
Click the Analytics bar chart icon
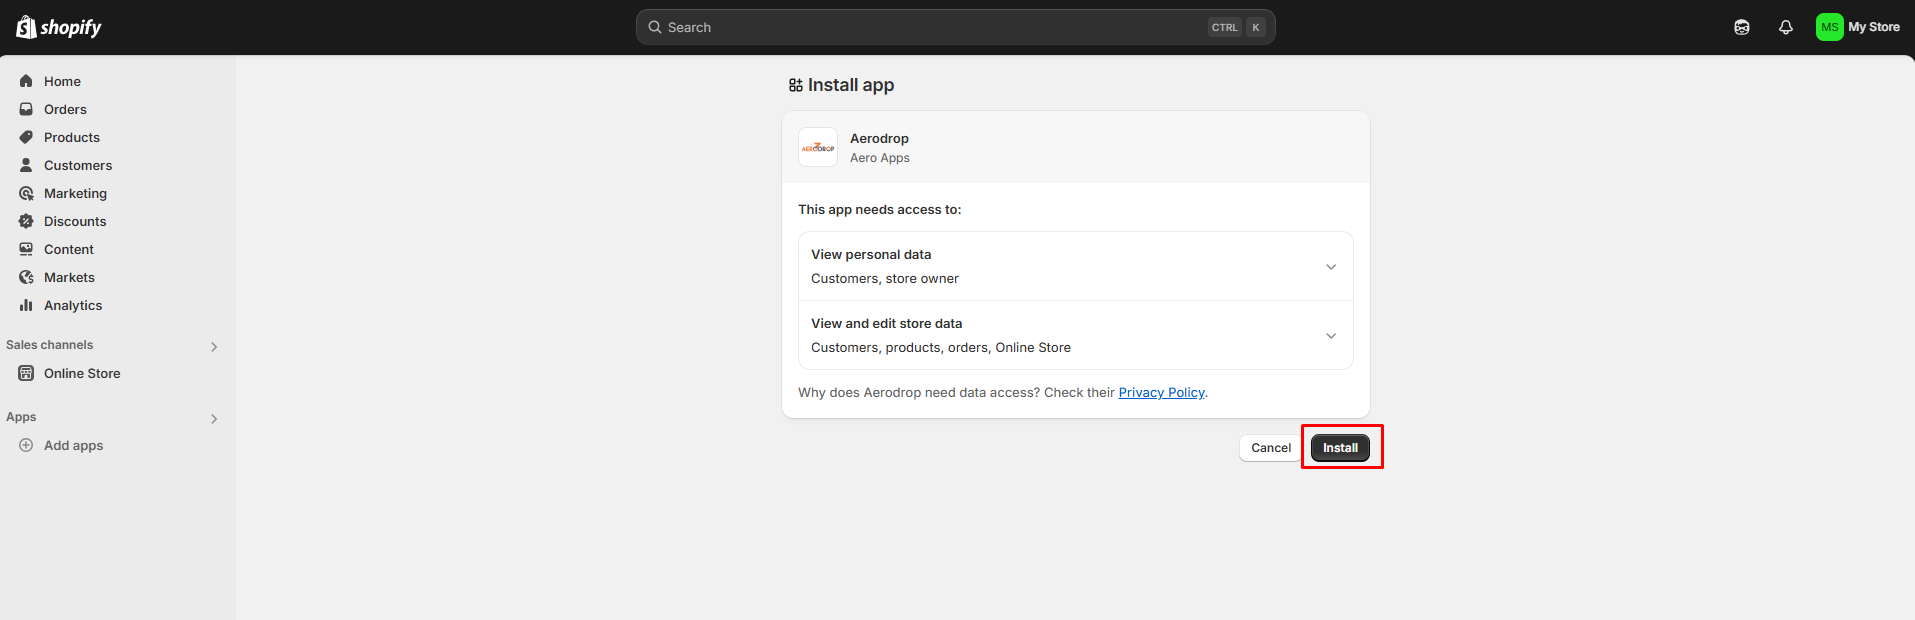26,305
